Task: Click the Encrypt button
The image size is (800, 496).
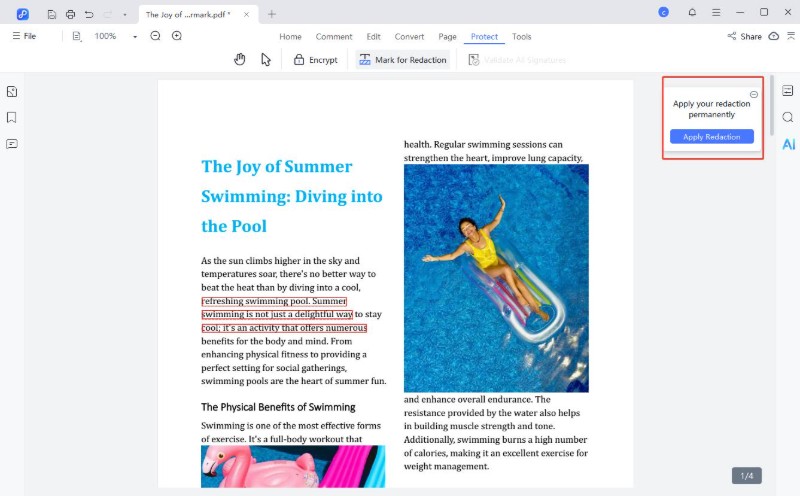Action: tap(316, 60)
